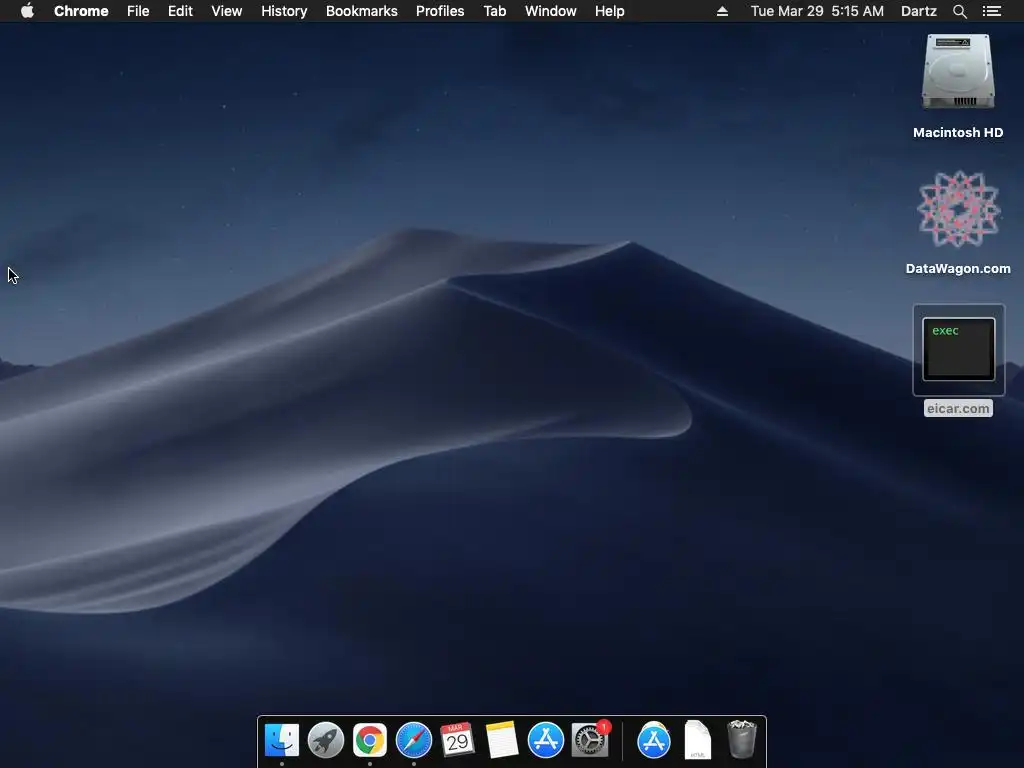
Task: Open the File menu
Action: (138, 11)
